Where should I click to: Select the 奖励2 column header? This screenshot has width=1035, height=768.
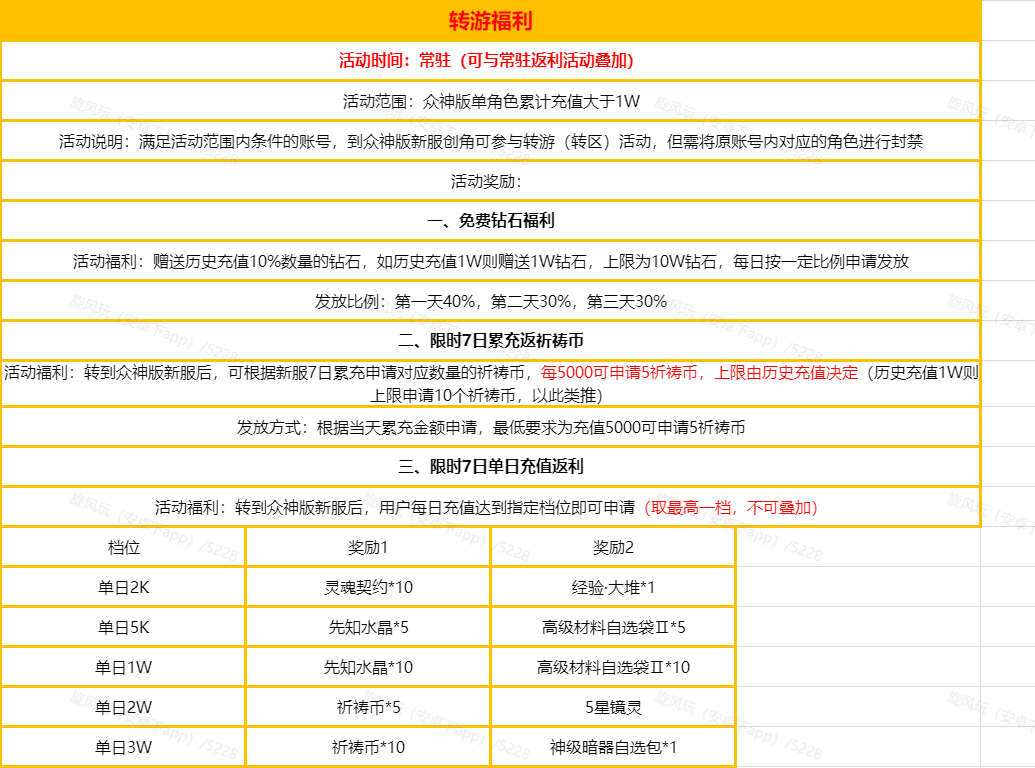(x=613, y=548)
